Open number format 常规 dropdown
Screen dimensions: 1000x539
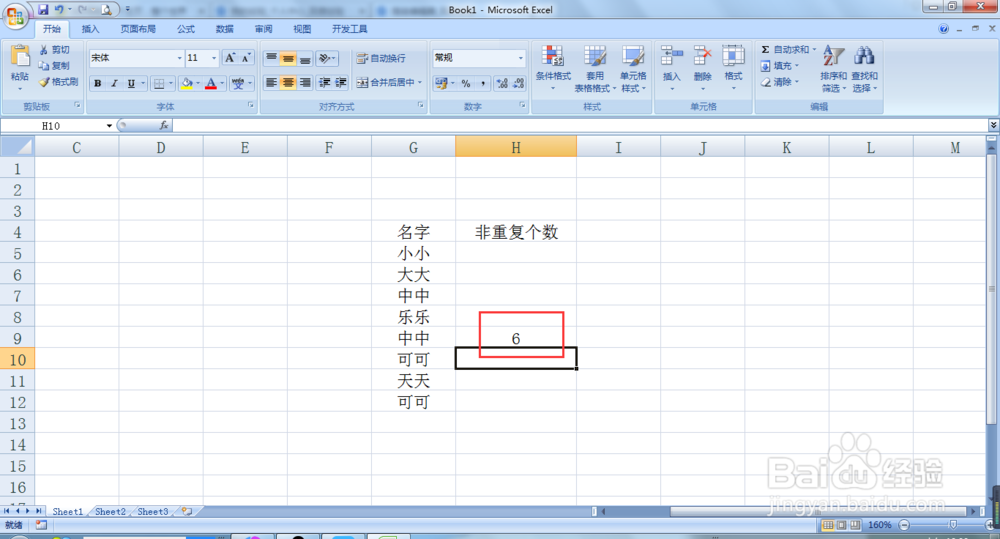click(x=520, y=58)
